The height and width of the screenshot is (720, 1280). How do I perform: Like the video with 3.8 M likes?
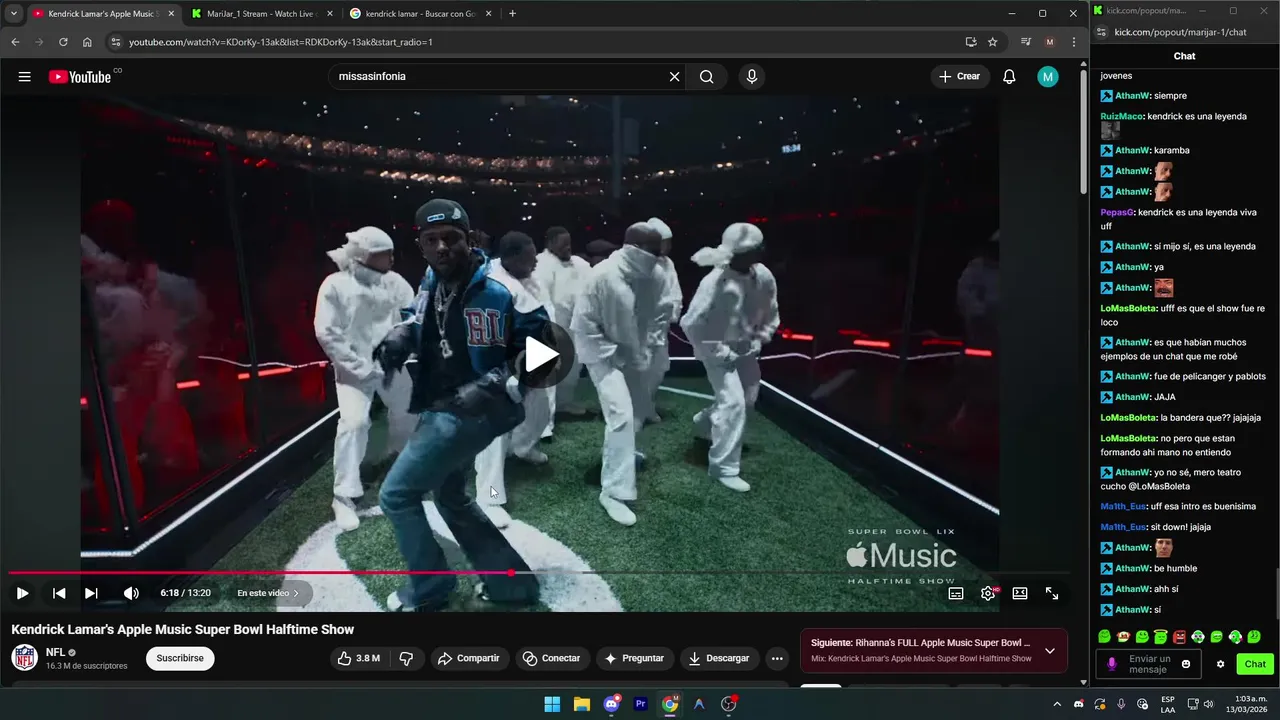point(358,658)
